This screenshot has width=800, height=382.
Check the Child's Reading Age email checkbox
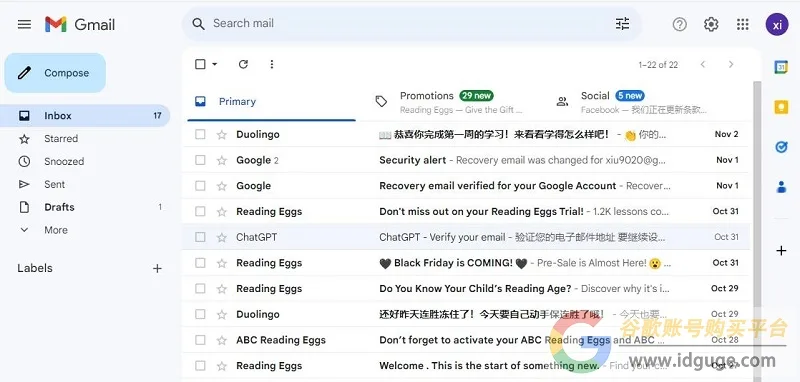(200, 288)
